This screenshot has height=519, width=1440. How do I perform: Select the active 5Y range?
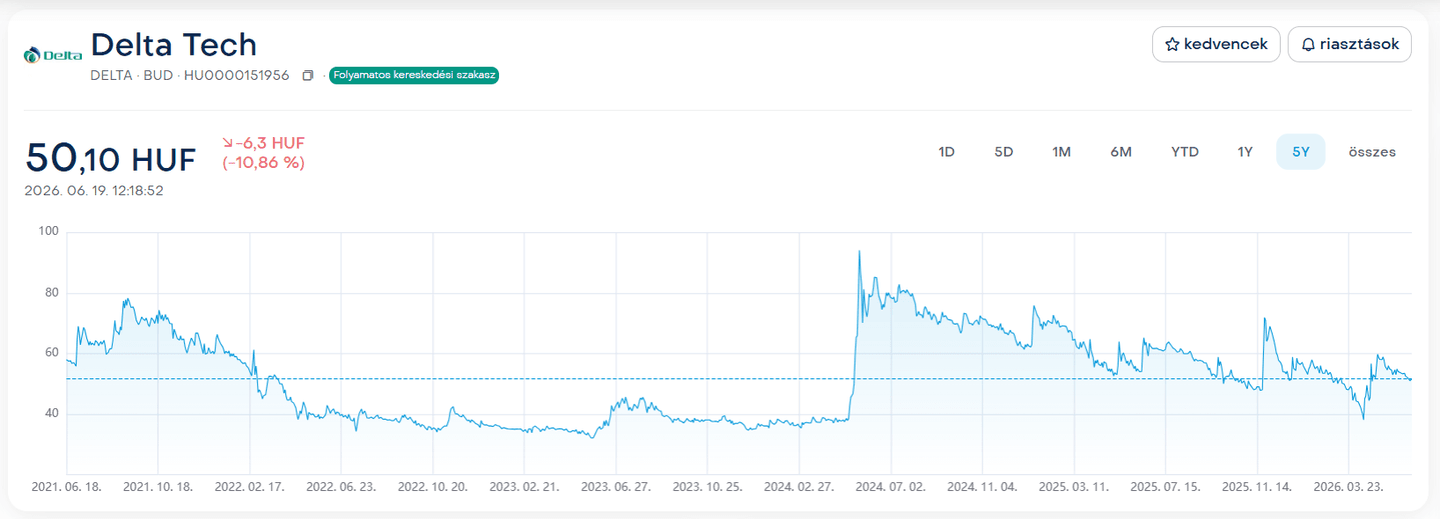click(1300, 152)
